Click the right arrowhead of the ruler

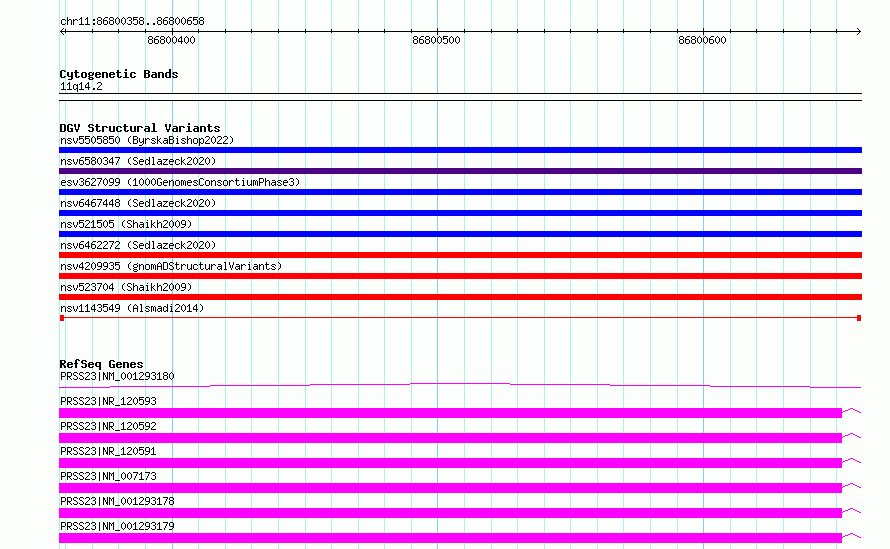click(859, 31)
